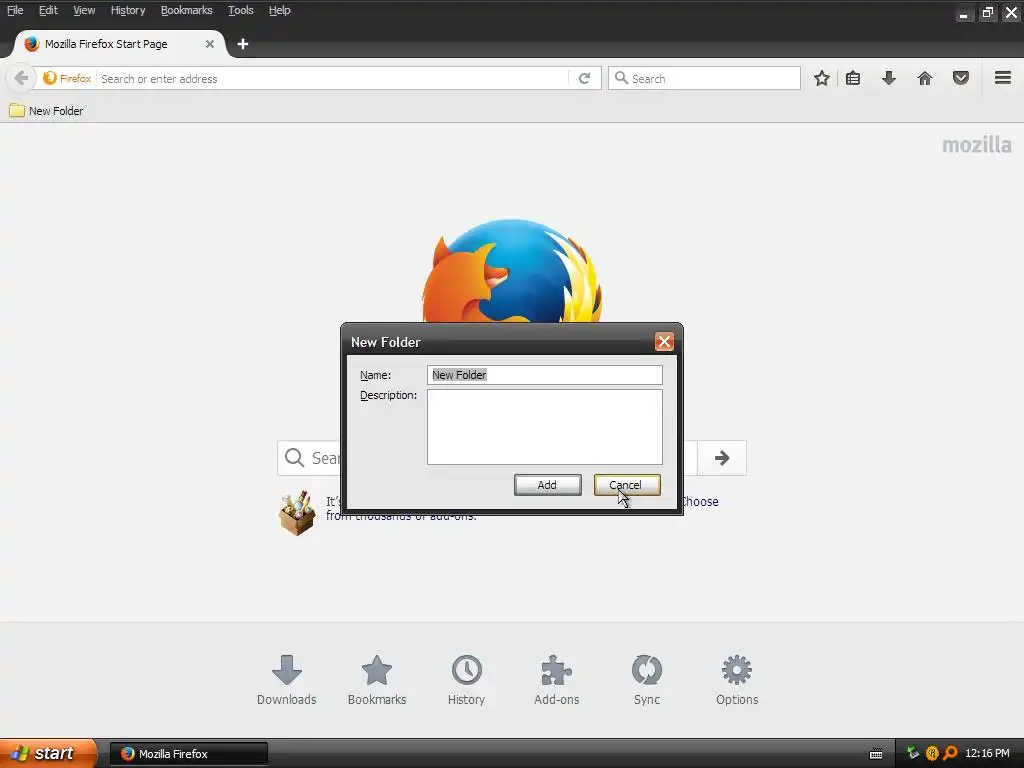Open the Pocket icon in toolbar
This screenshot has width=1024, height=768.
[x=961, y=78]
